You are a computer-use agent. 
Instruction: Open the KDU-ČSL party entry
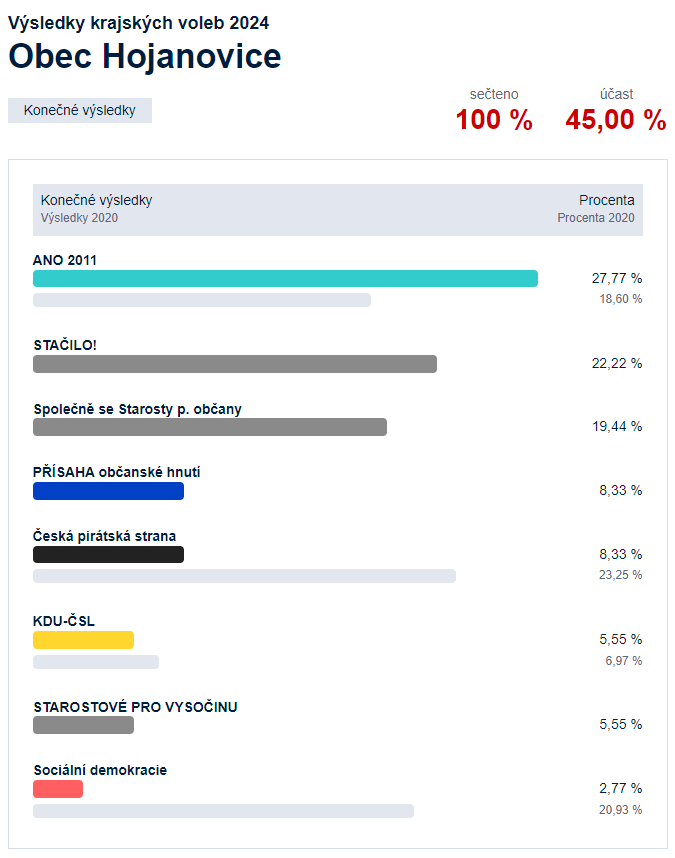[64, 622]
